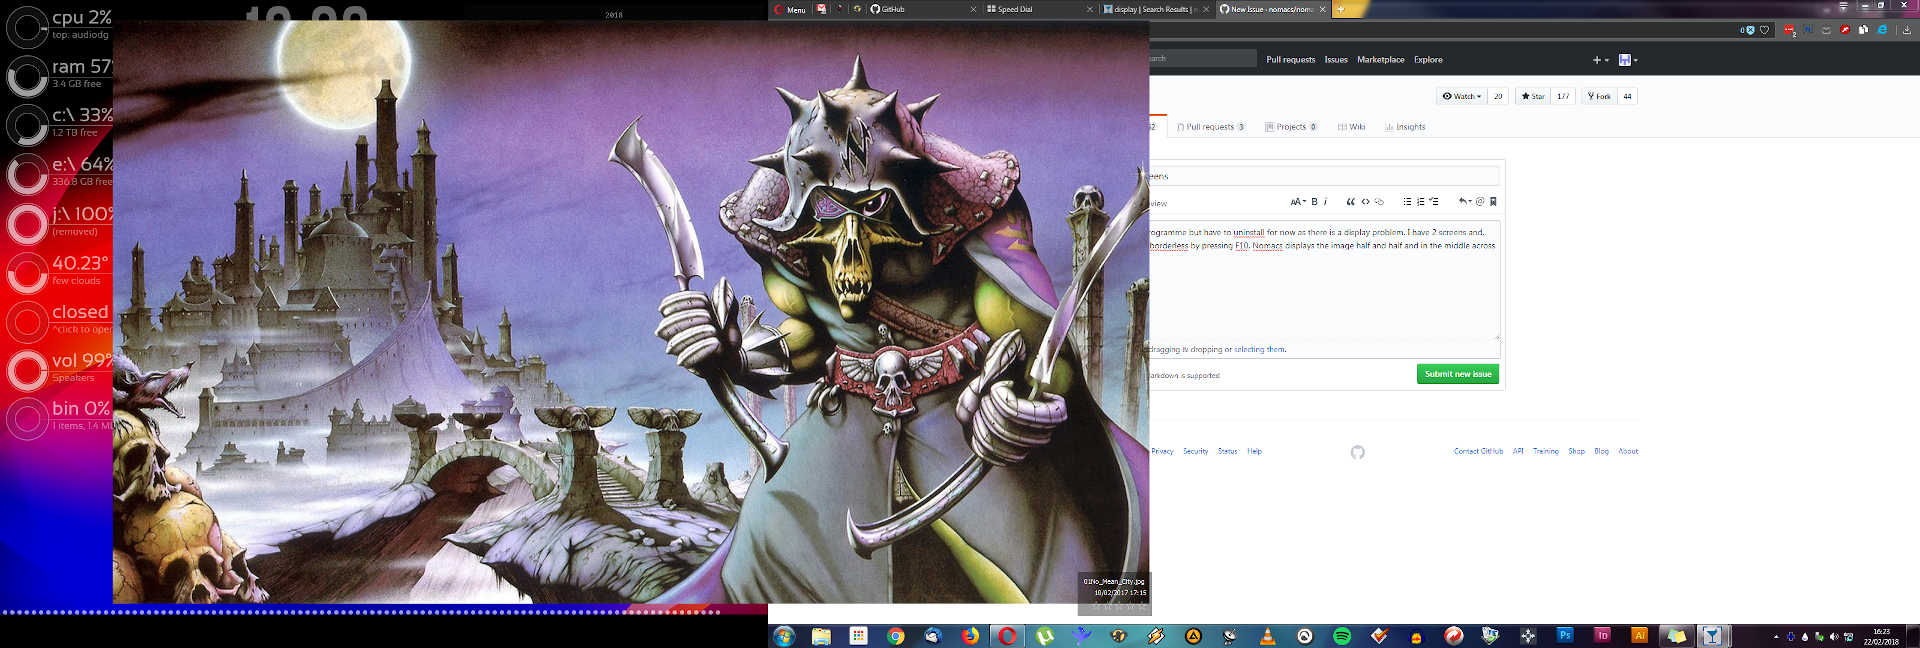This screenshot has height=648, width=1920.
Task: Open the Windows Start button
Action: (x=784, y=636)
